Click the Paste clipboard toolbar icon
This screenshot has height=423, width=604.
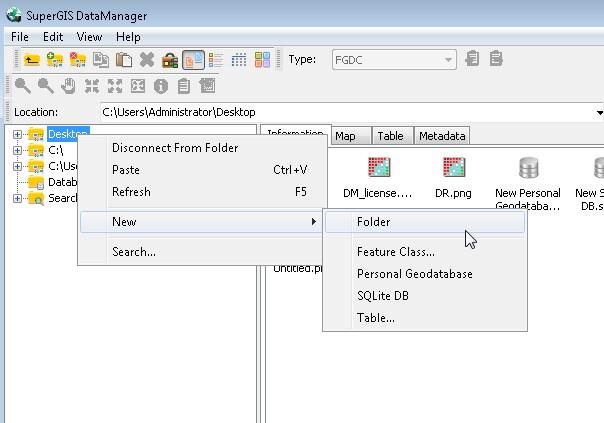coord(124,60)
